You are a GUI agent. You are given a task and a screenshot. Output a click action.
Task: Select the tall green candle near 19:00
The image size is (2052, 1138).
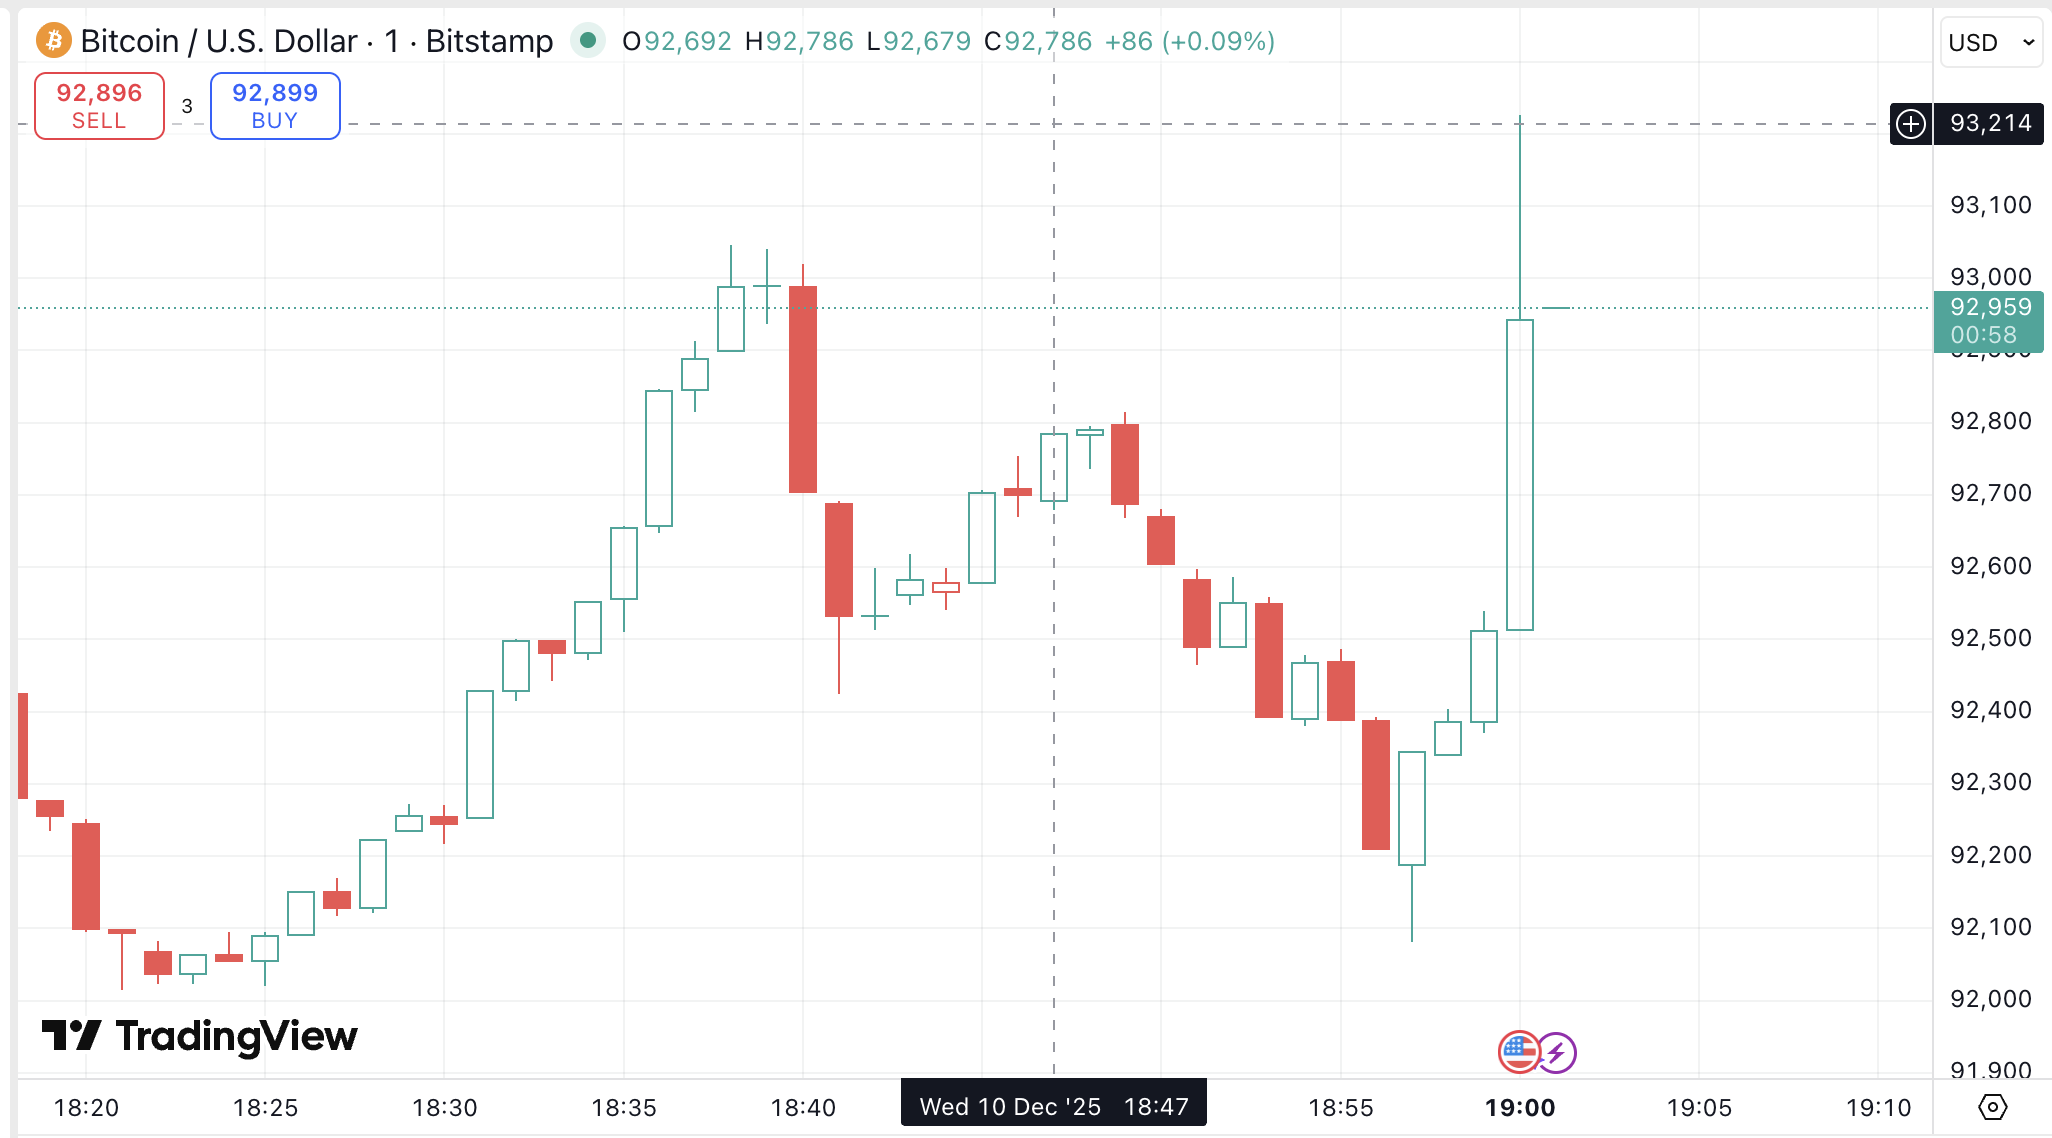[x=1521, y=470]
